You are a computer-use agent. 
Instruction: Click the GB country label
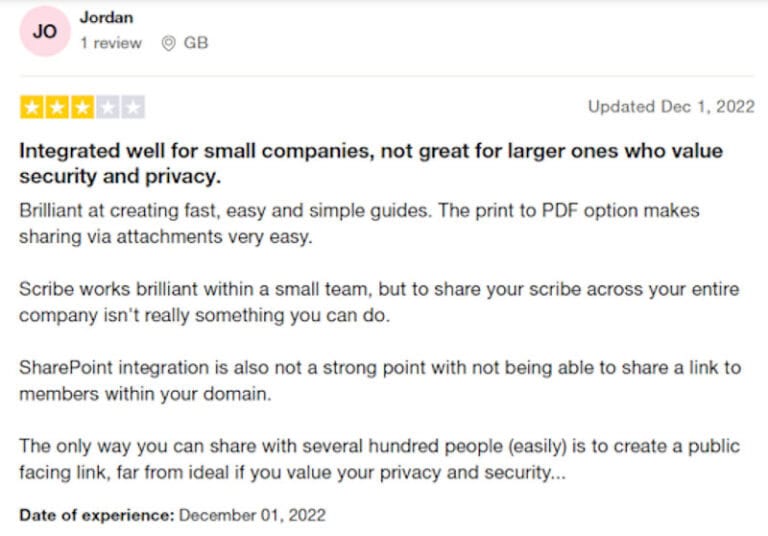tap(196, 44)
